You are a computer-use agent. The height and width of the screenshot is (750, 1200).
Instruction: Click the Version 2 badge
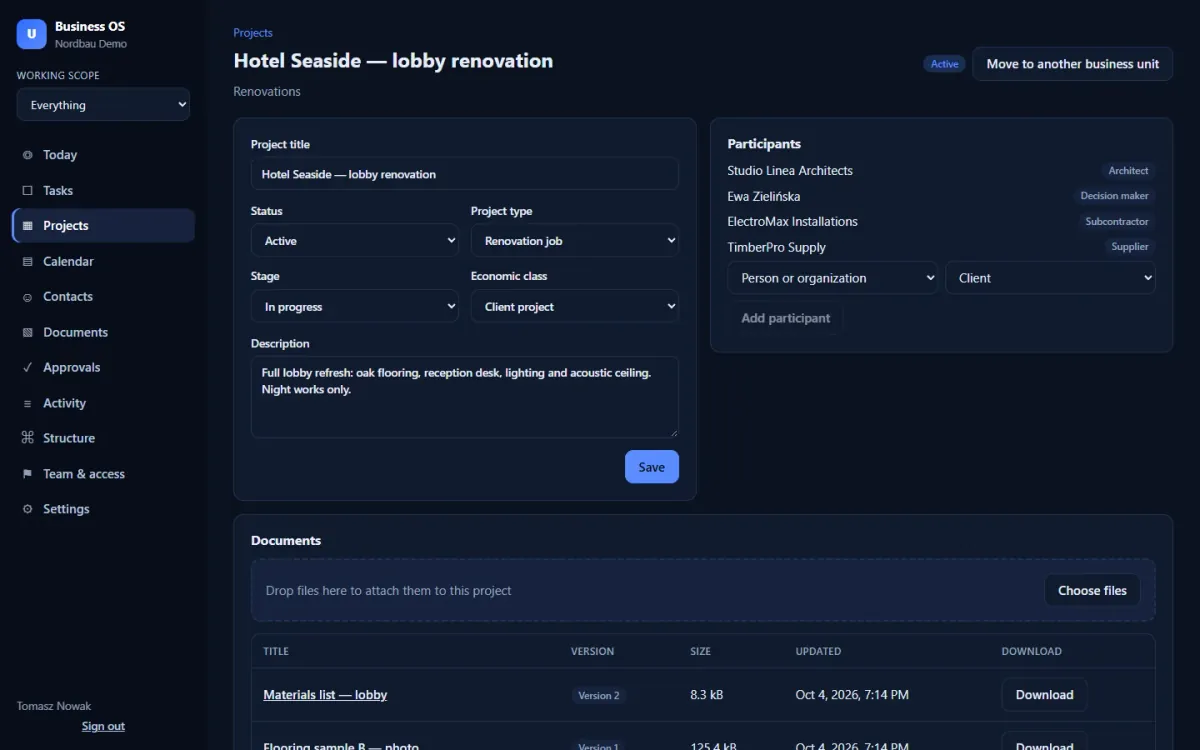tap(599, 695)
